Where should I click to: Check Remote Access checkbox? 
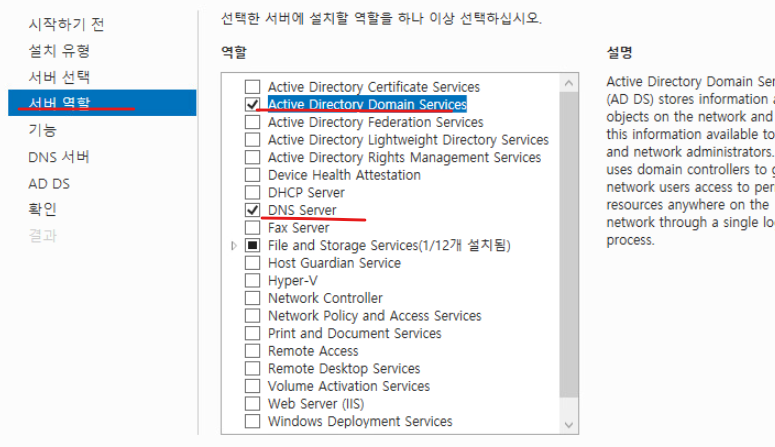tap(253, 351)
